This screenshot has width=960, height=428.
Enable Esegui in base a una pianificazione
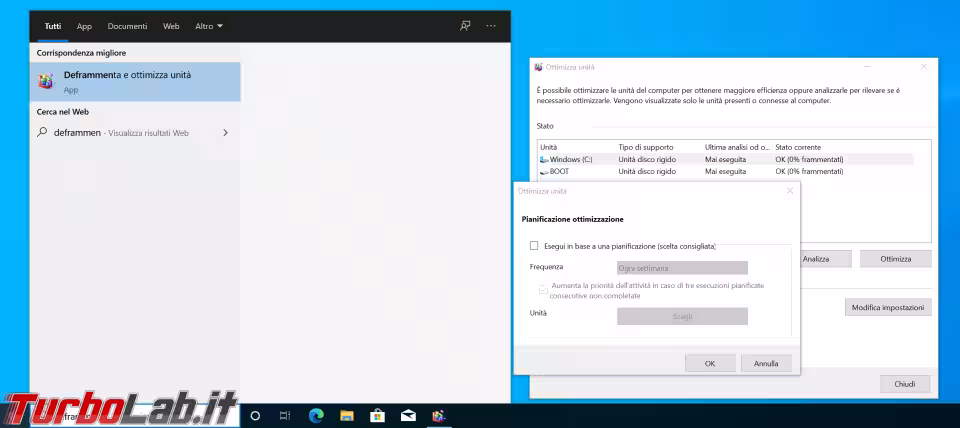(534, 245)
